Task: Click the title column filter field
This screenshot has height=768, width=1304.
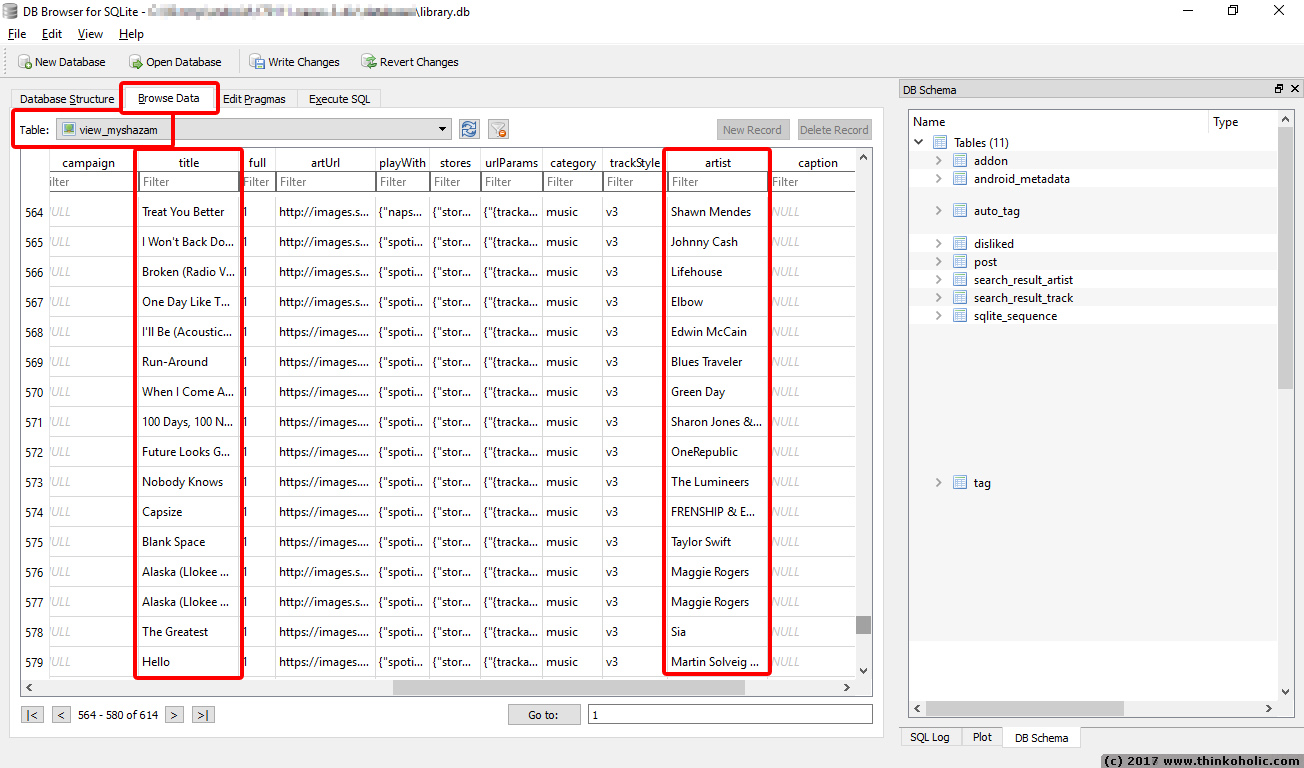Action: click(x=188, y=182)
